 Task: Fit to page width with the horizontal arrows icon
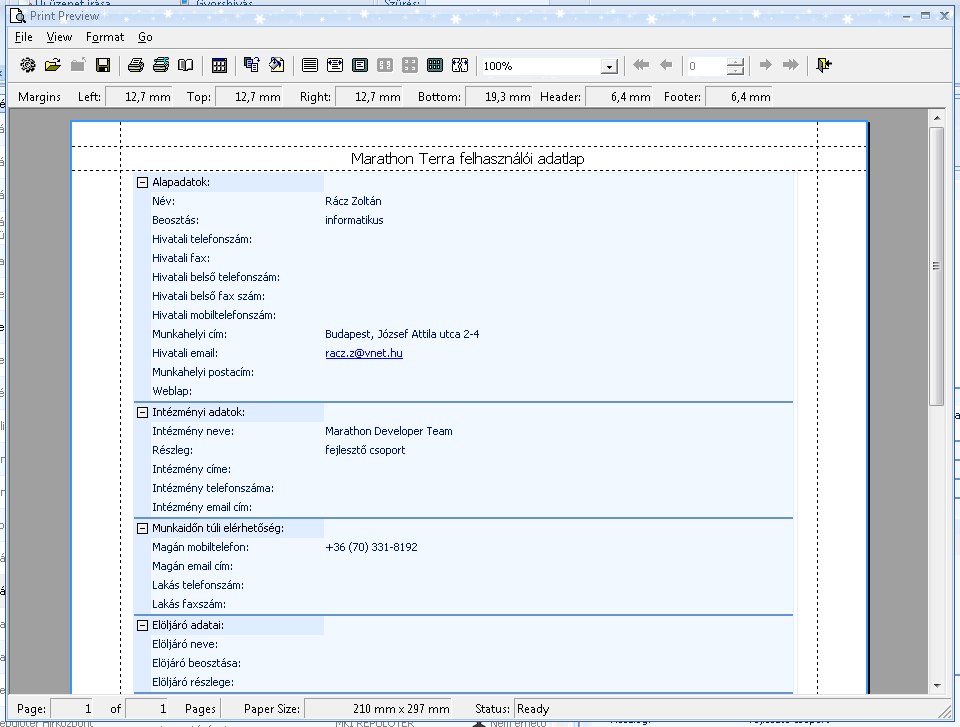[x=335, y=65]
